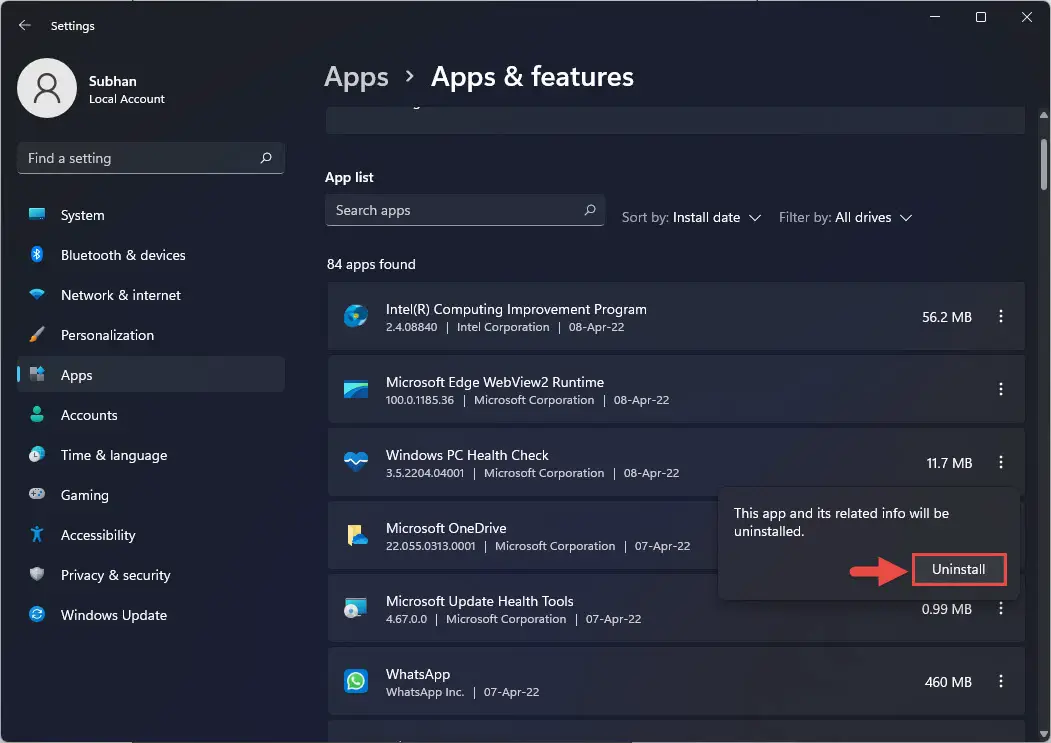
Task: Click the Bluetooth icon in sidebar
Action: click(37, 255)
